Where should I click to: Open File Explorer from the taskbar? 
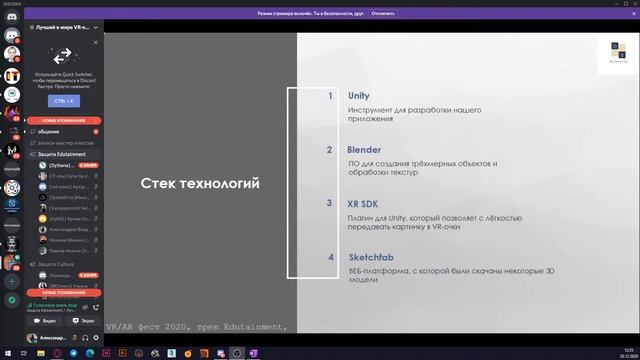tap(41, 353)
